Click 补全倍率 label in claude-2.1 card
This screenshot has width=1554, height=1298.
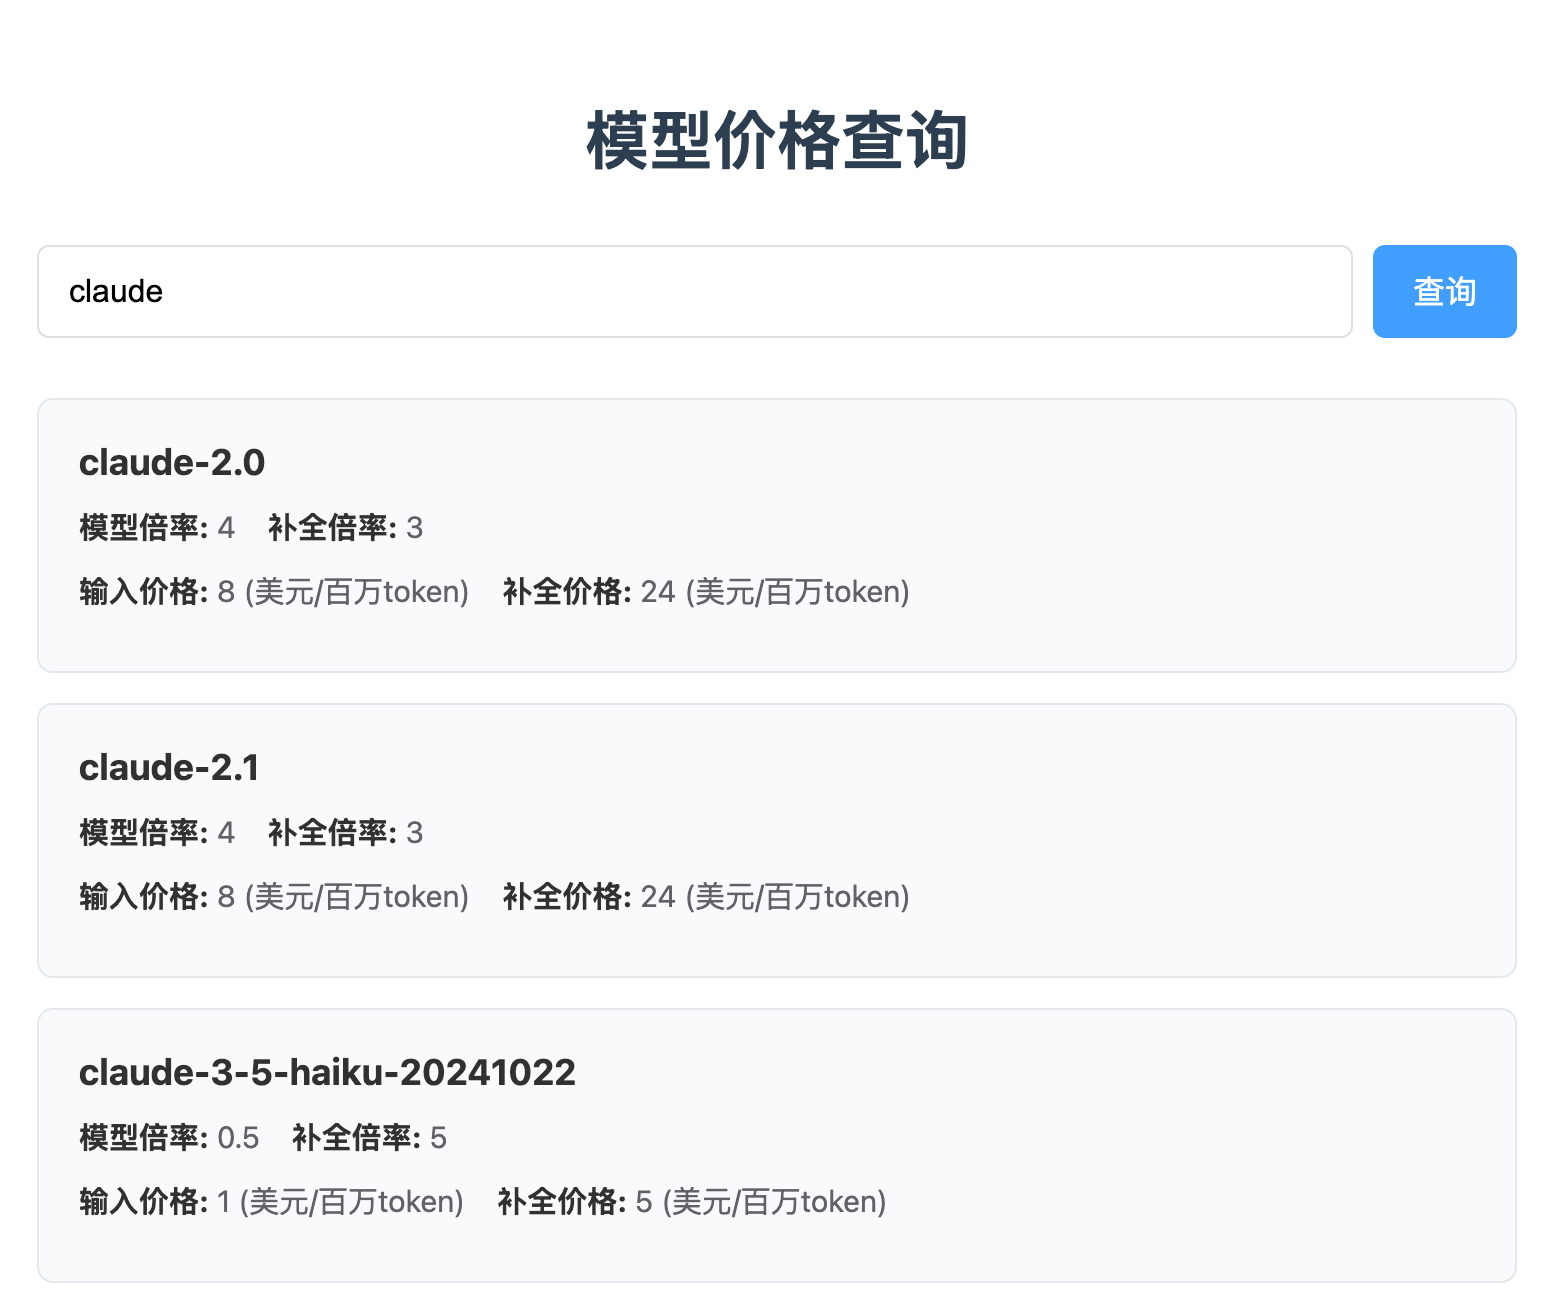point(332,832)
